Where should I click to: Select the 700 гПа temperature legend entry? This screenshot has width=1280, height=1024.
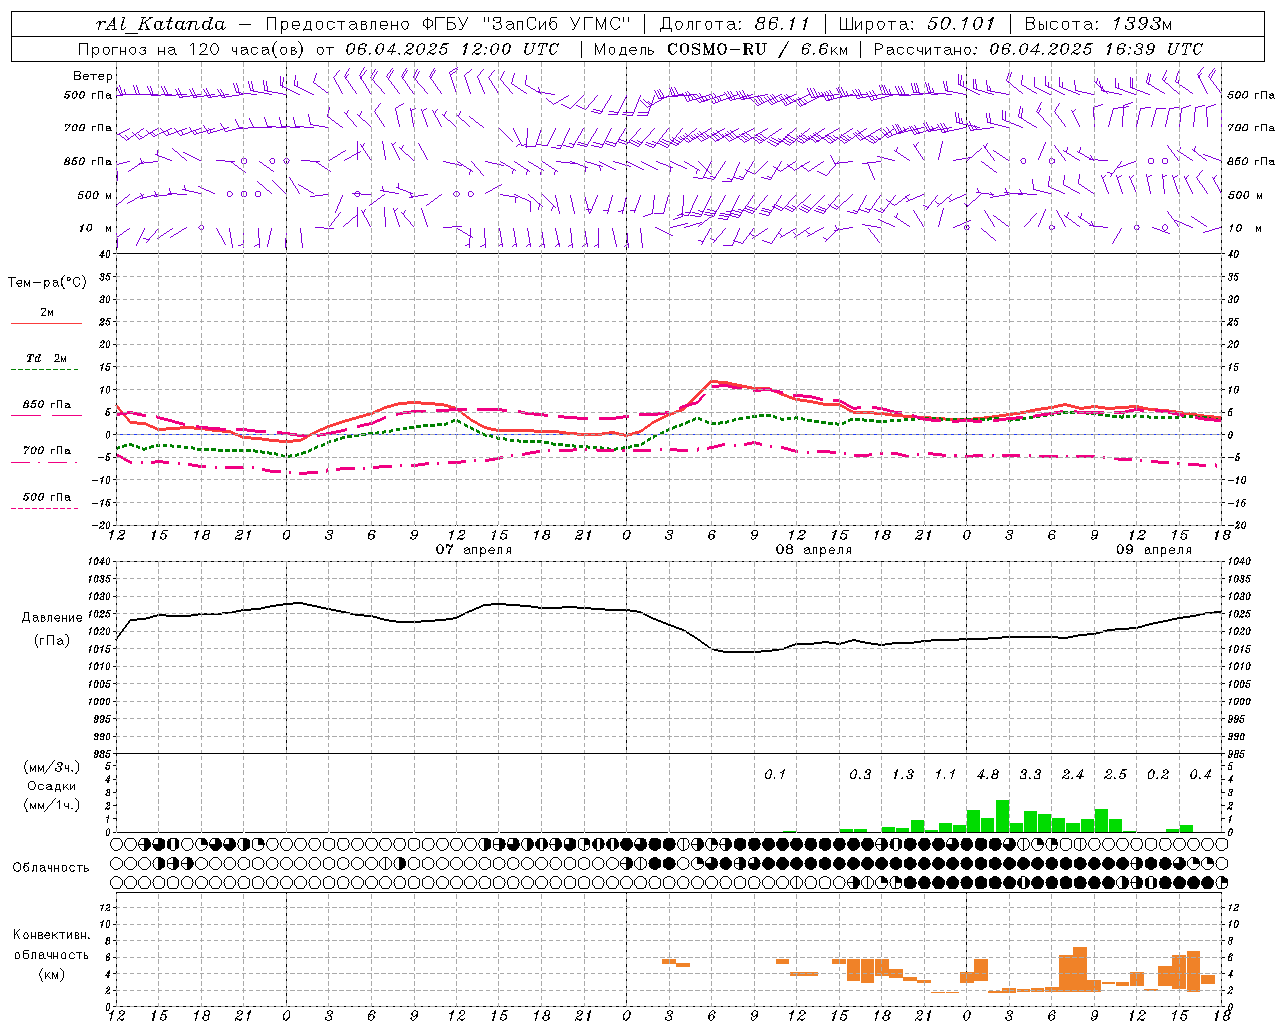(x=47, y=451)
